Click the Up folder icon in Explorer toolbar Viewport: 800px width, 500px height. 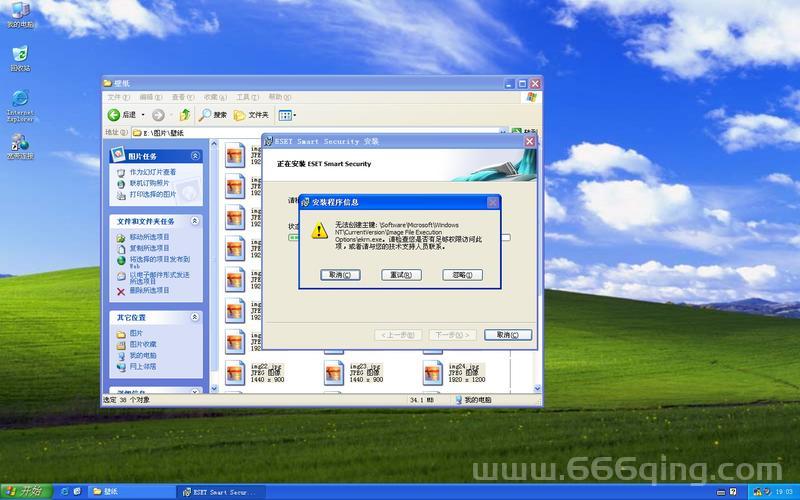[185, 115]
